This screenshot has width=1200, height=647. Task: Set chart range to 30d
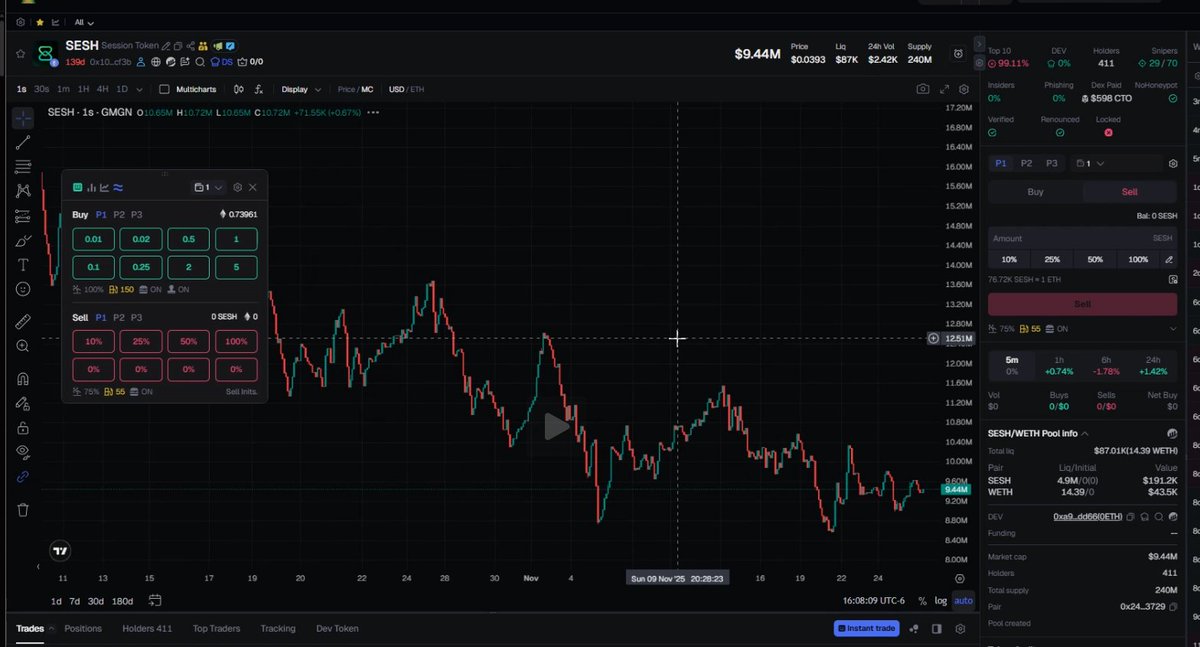95,601
